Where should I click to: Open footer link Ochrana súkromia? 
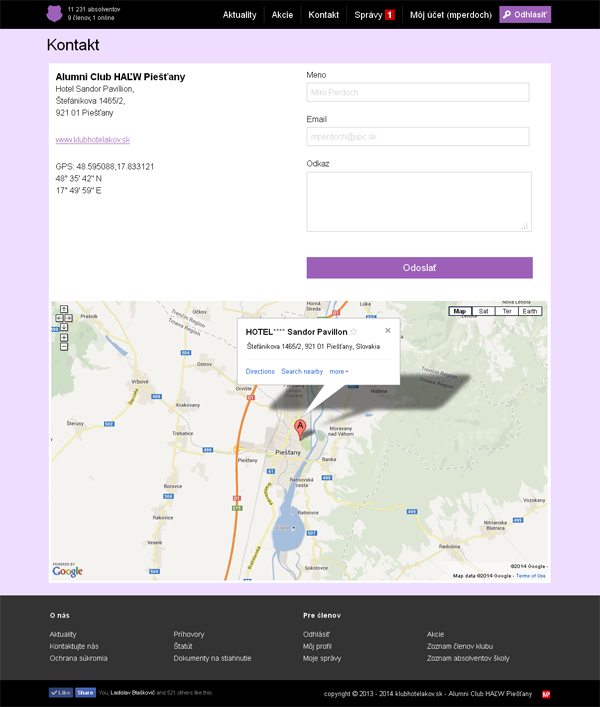click(x=78, y=658)
